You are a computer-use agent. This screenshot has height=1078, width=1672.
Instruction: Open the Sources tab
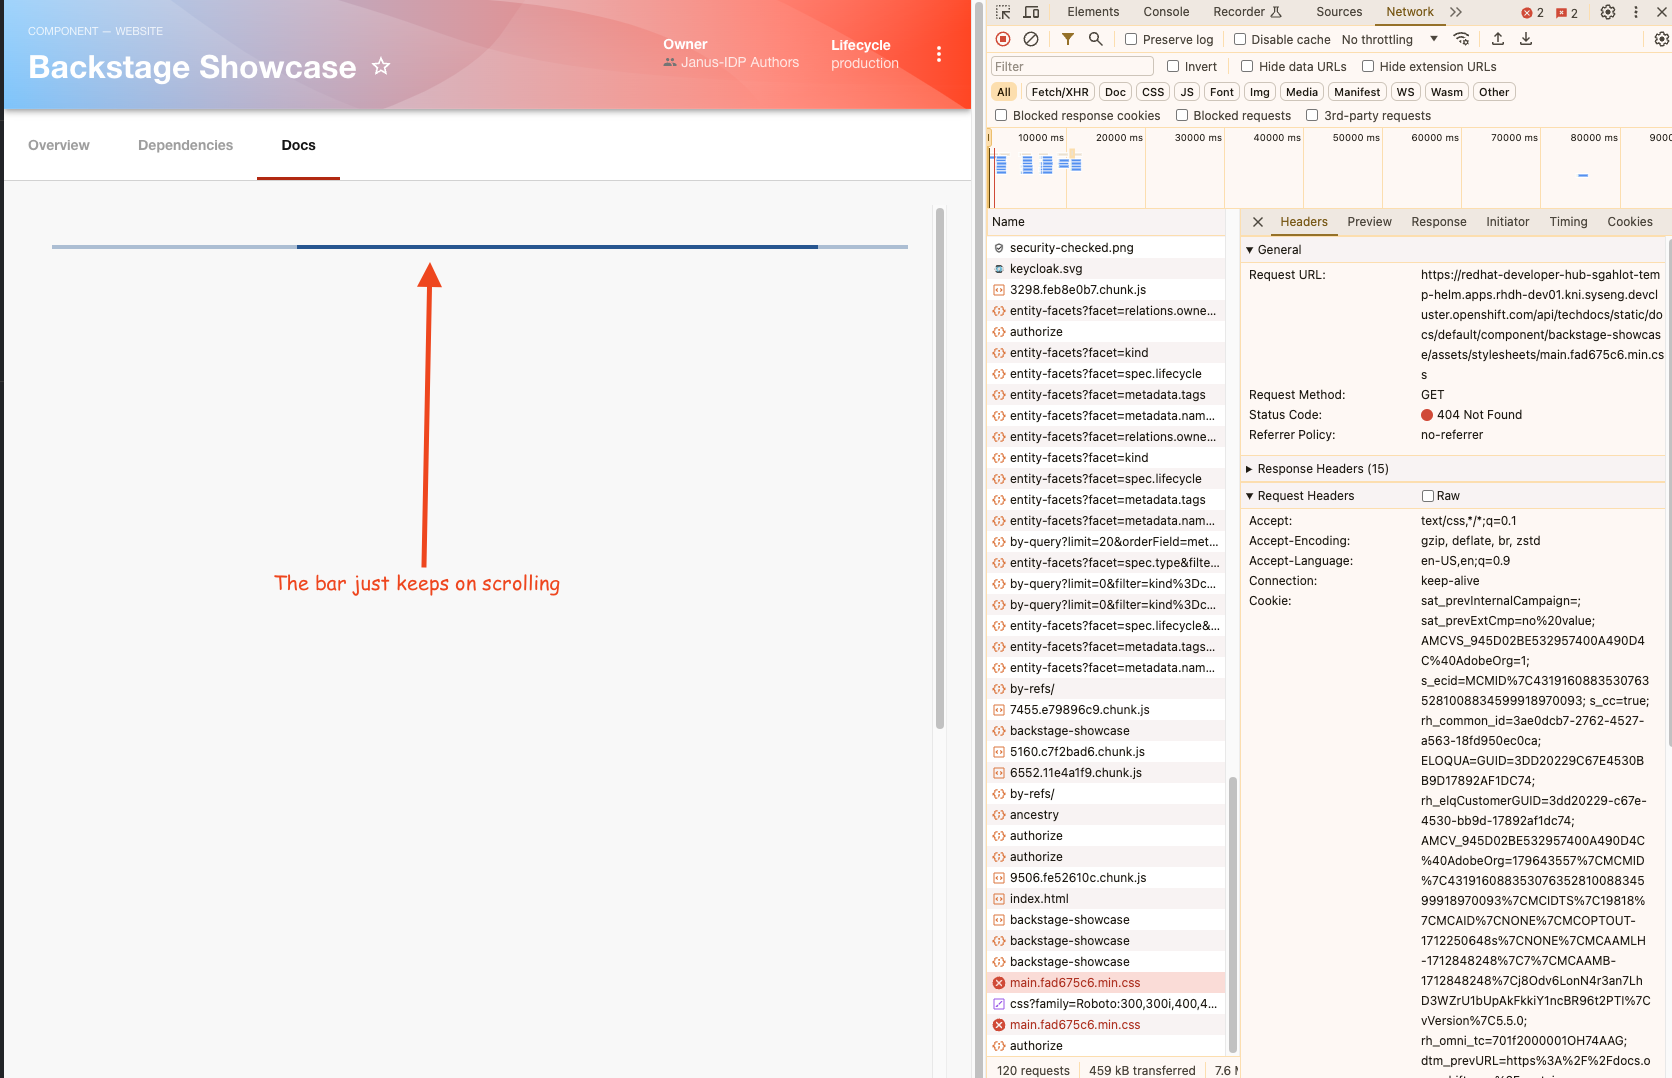tap(1339, 12)
